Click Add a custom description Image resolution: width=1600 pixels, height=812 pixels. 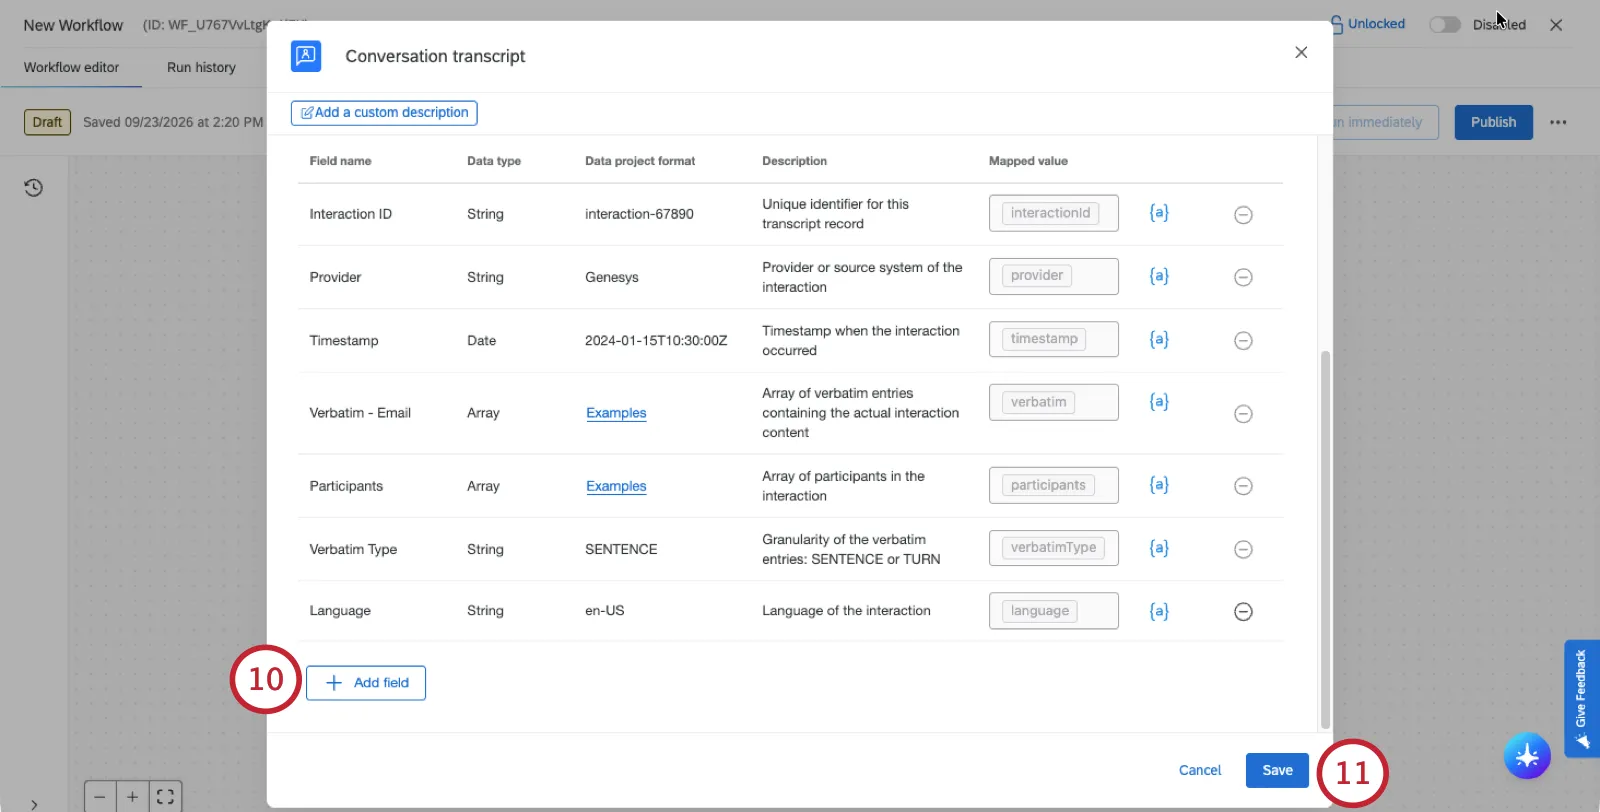384,113
